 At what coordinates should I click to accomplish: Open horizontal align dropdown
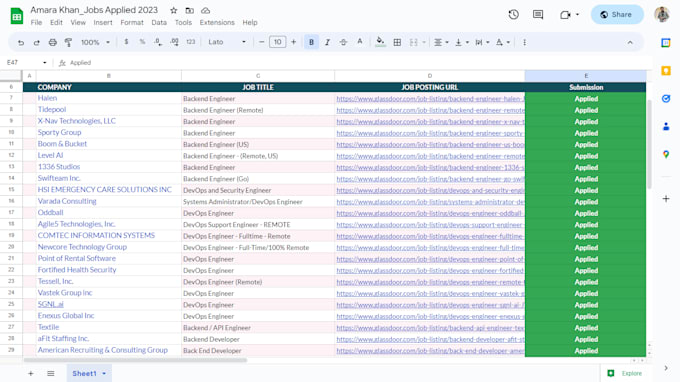(x=441, y=42)
